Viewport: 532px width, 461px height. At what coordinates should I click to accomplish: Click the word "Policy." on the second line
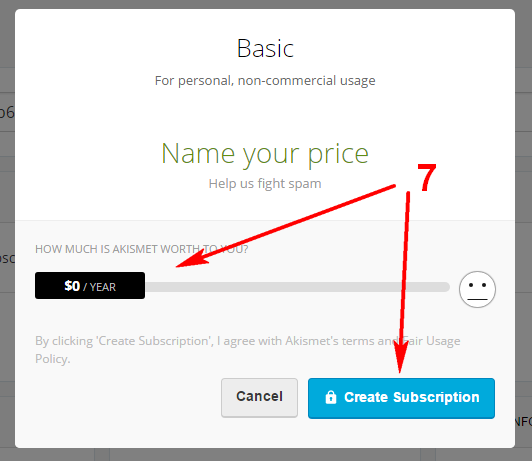click(x=53, y=359)
